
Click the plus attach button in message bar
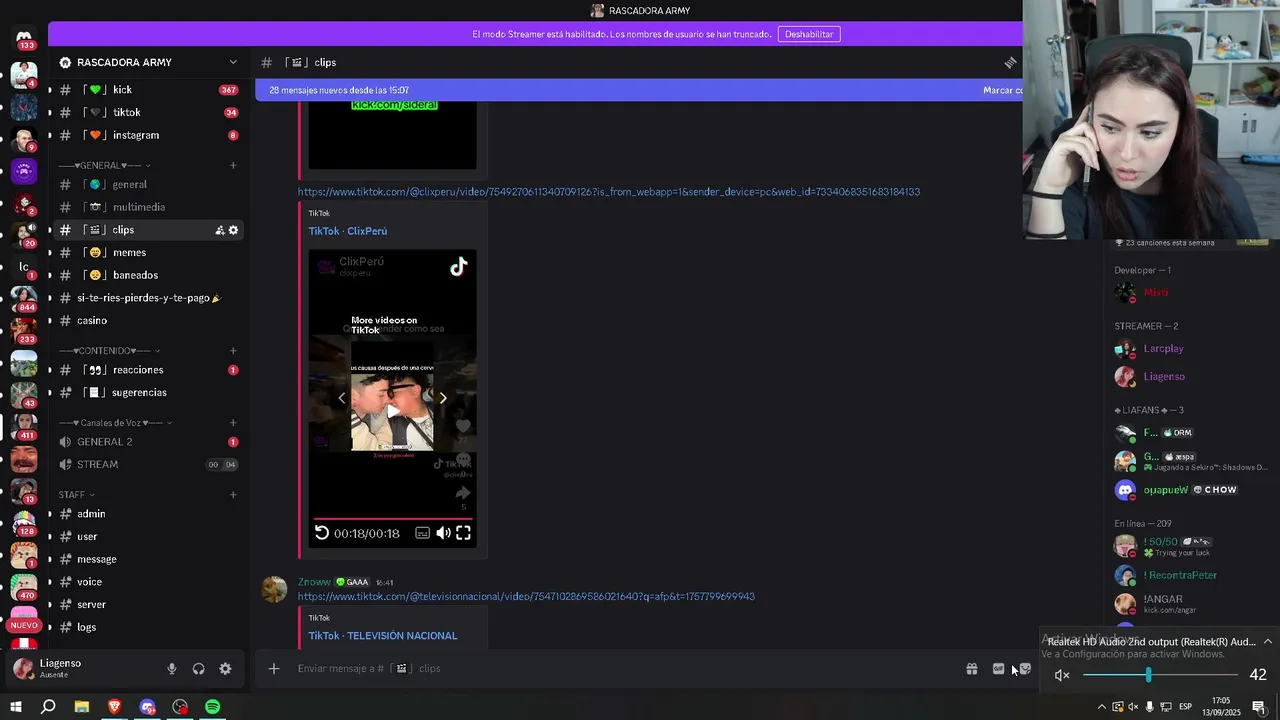pos(274,669)
